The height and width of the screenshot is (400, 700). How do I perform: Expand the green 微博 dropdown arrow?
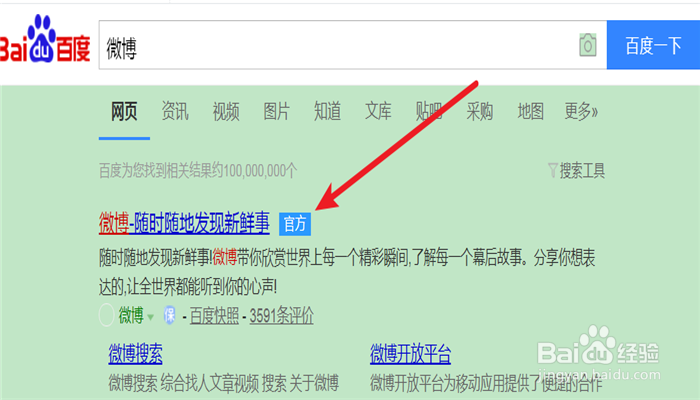(150, 317)
